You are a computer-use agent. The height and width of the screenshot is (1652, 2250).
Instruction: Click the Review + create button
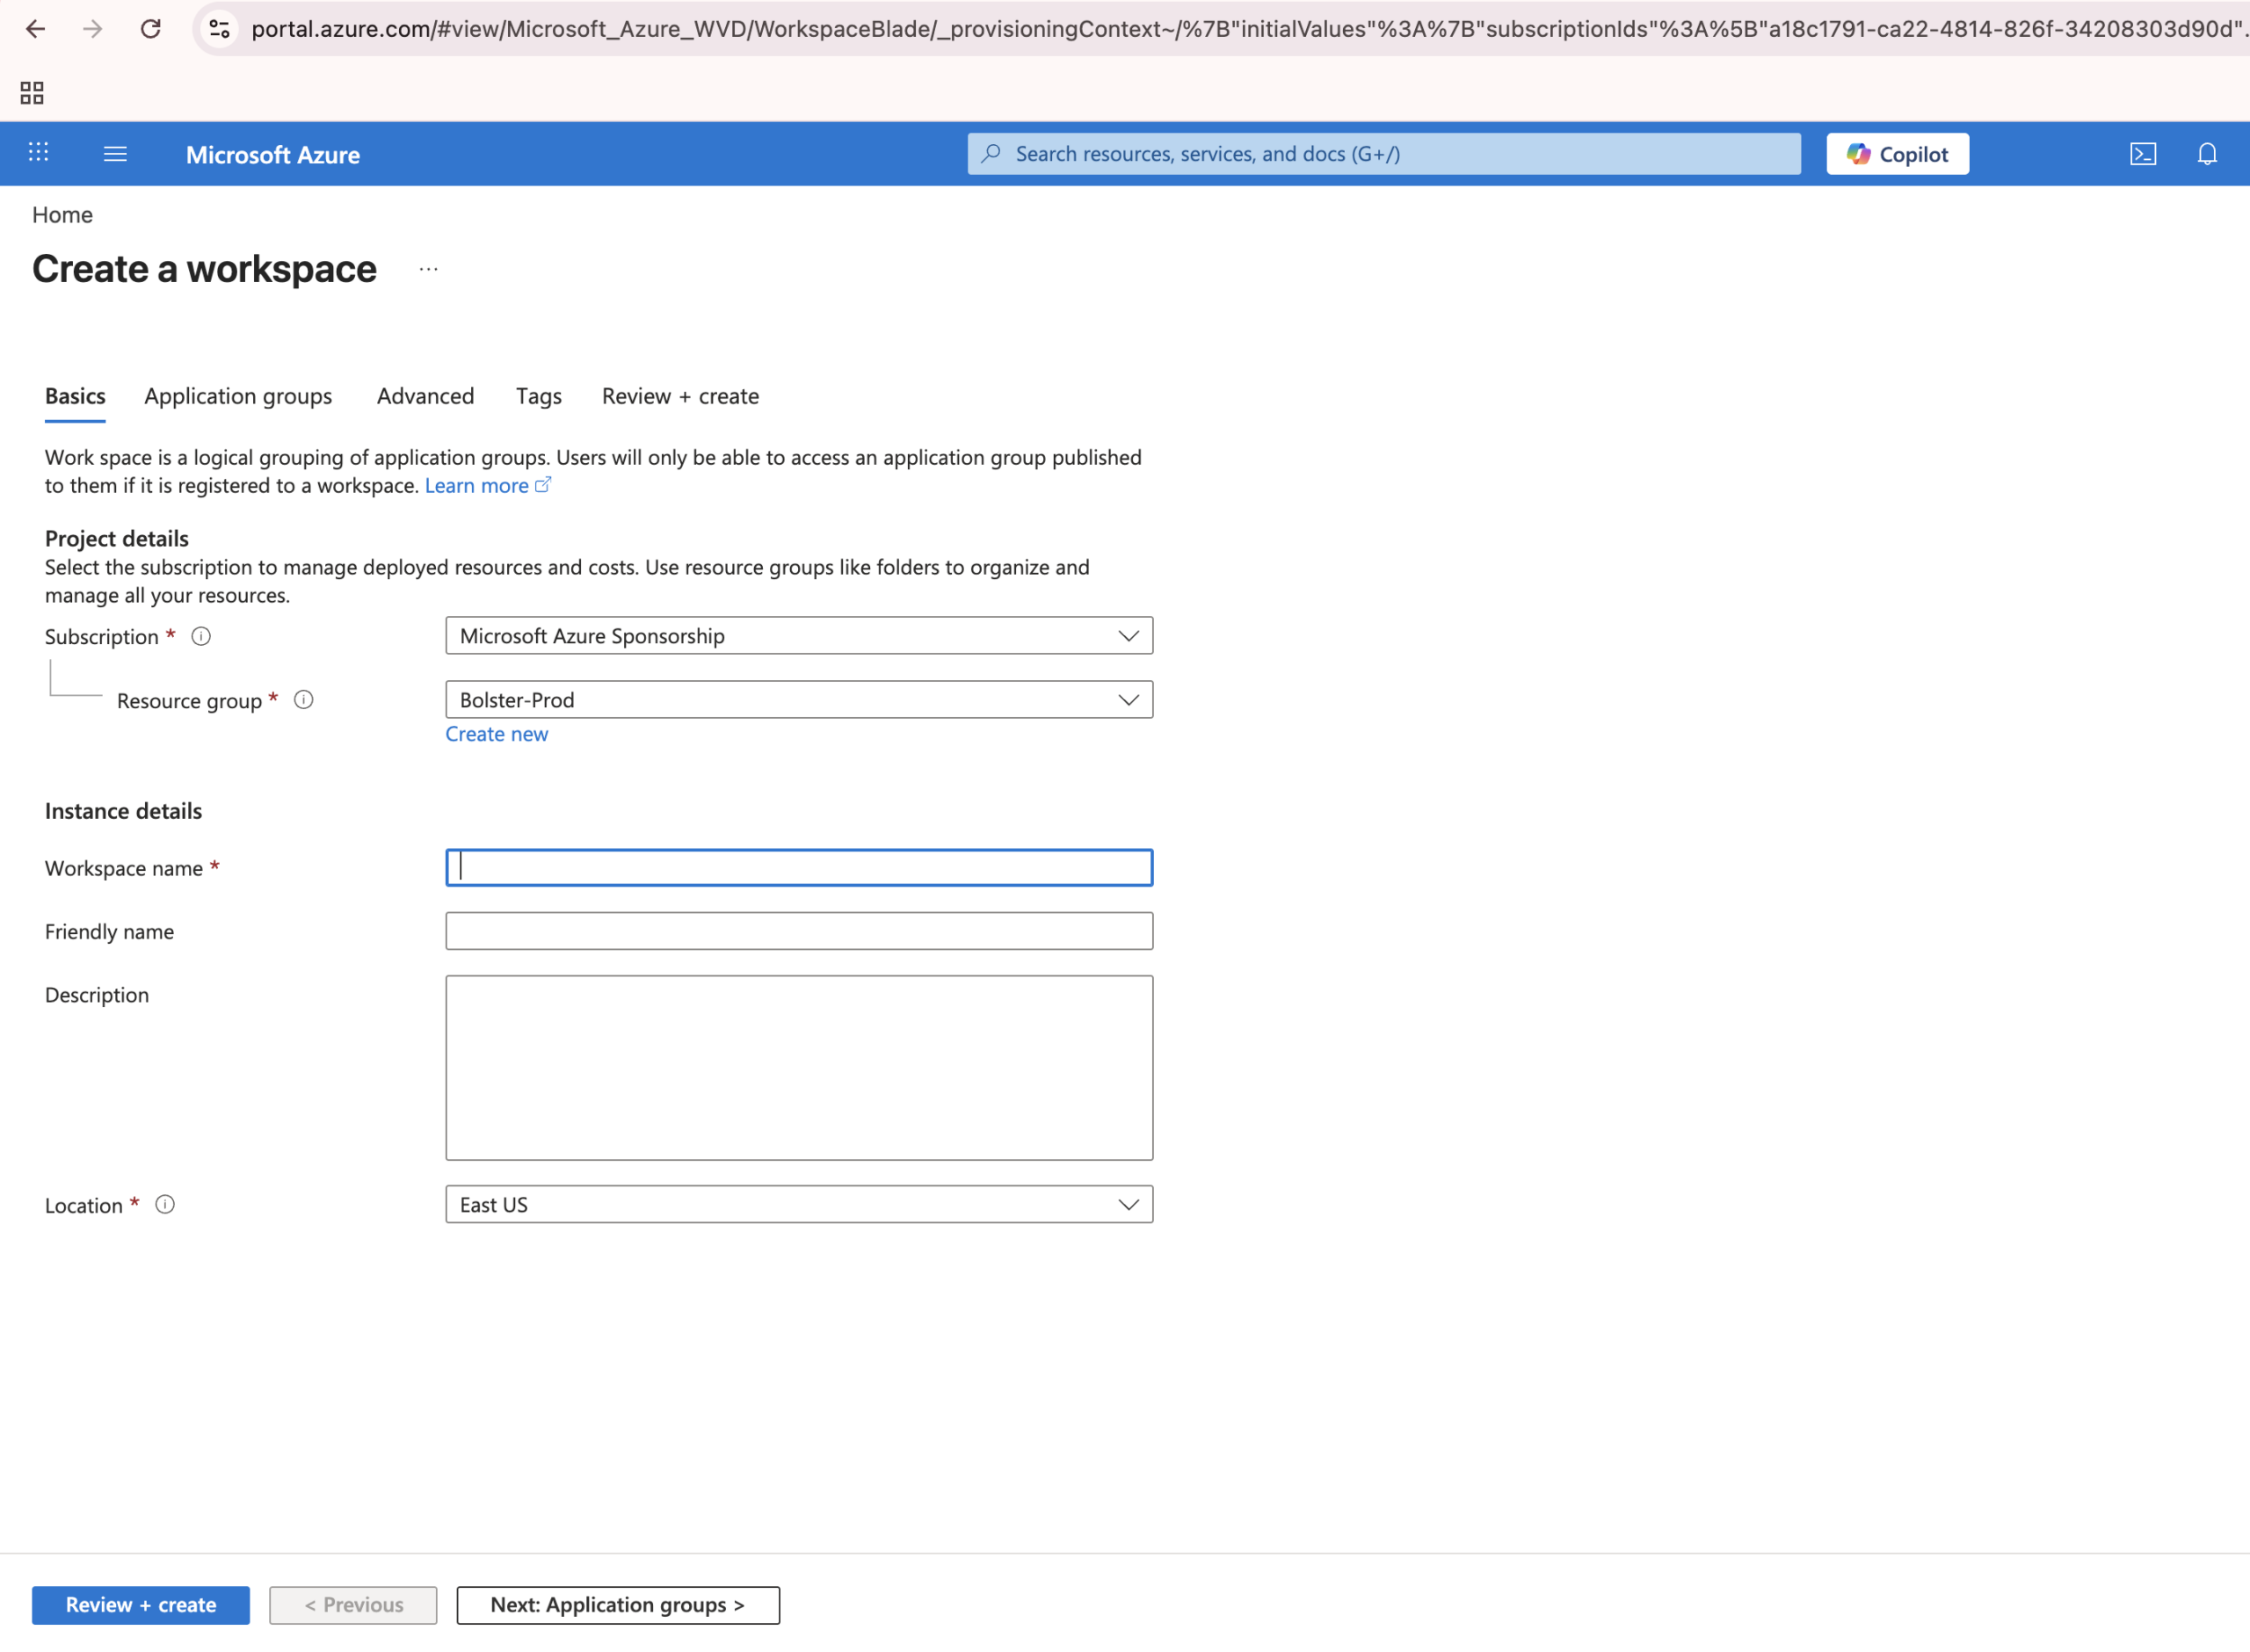[x=141, y=1604]
